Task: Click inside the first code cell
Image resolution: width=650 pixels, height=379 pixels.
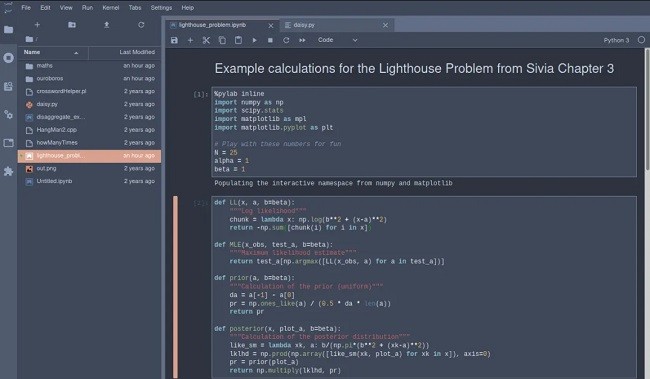Action: (424, 131)
